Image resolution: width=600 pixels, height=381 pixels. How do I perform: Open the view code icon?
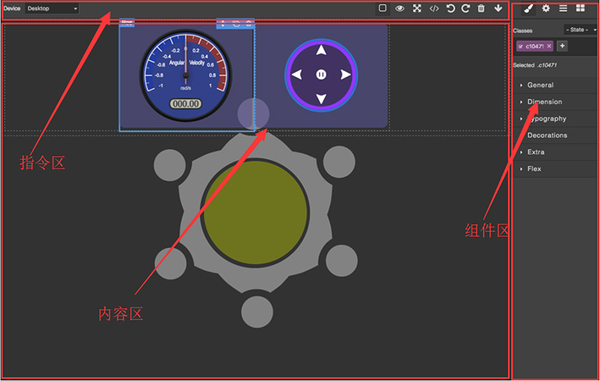click(x=434, y=8)
